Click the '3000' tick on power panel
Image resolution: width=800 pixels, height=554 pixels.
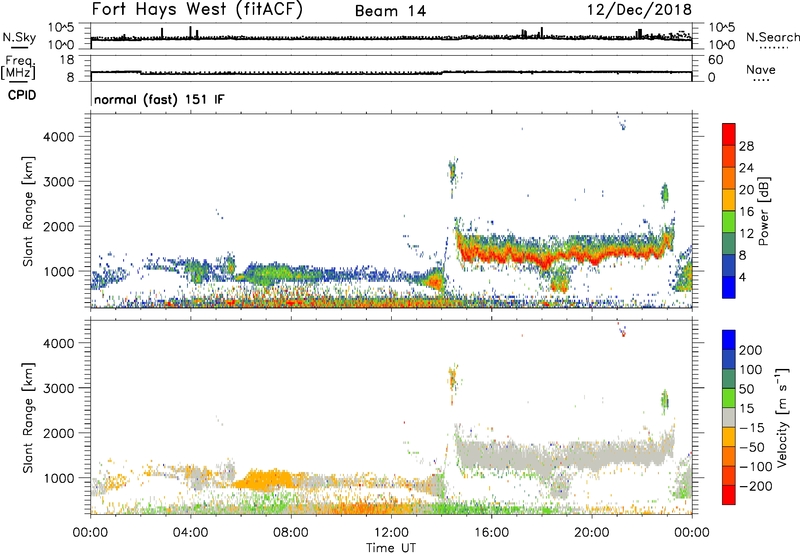pos(59,182)
